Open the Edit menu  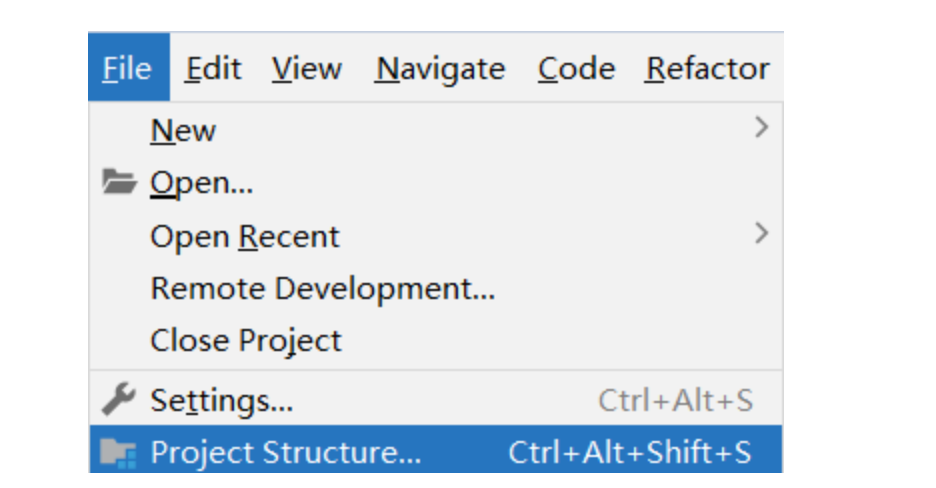[213, 68]
